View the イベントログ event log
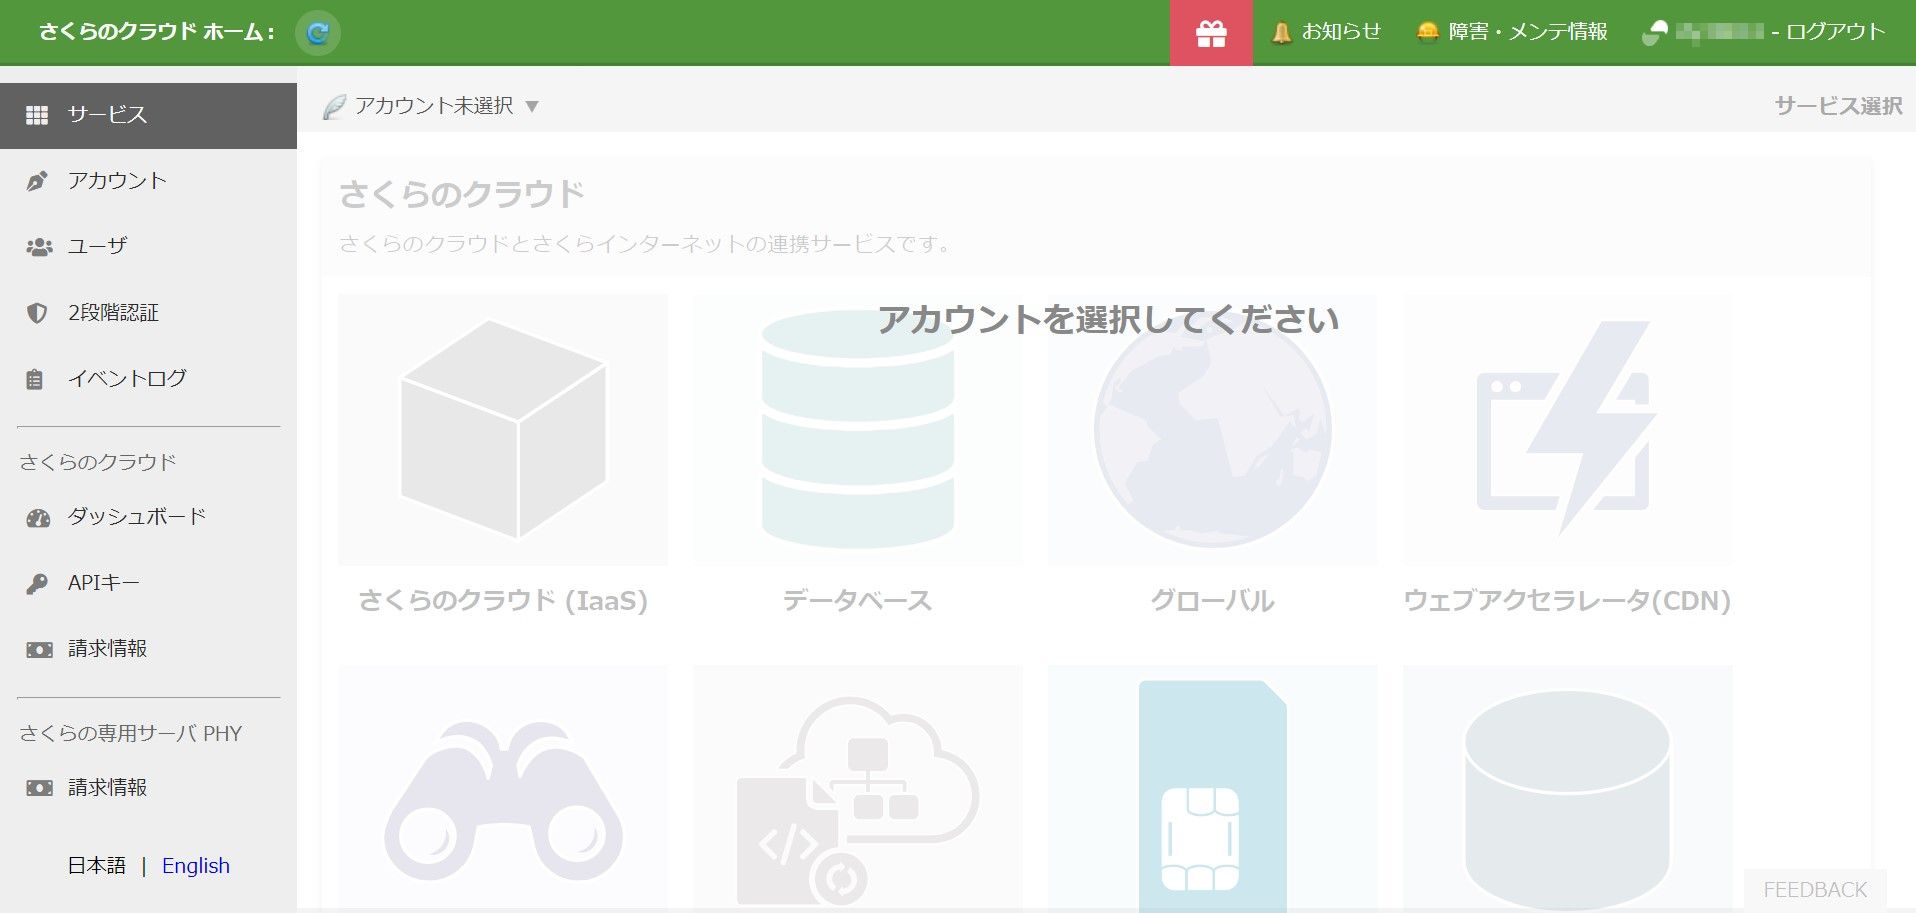 click(x=126, y=379)
